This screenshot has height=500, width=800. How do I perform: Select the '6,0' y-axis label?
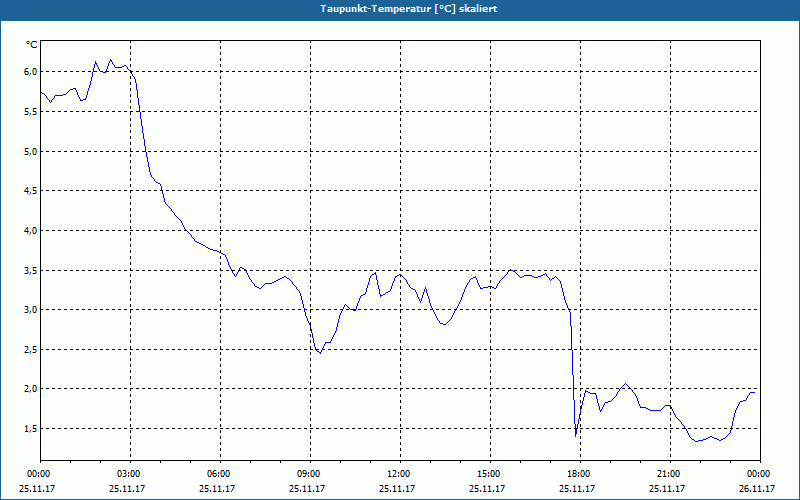(x=31, y=72)
